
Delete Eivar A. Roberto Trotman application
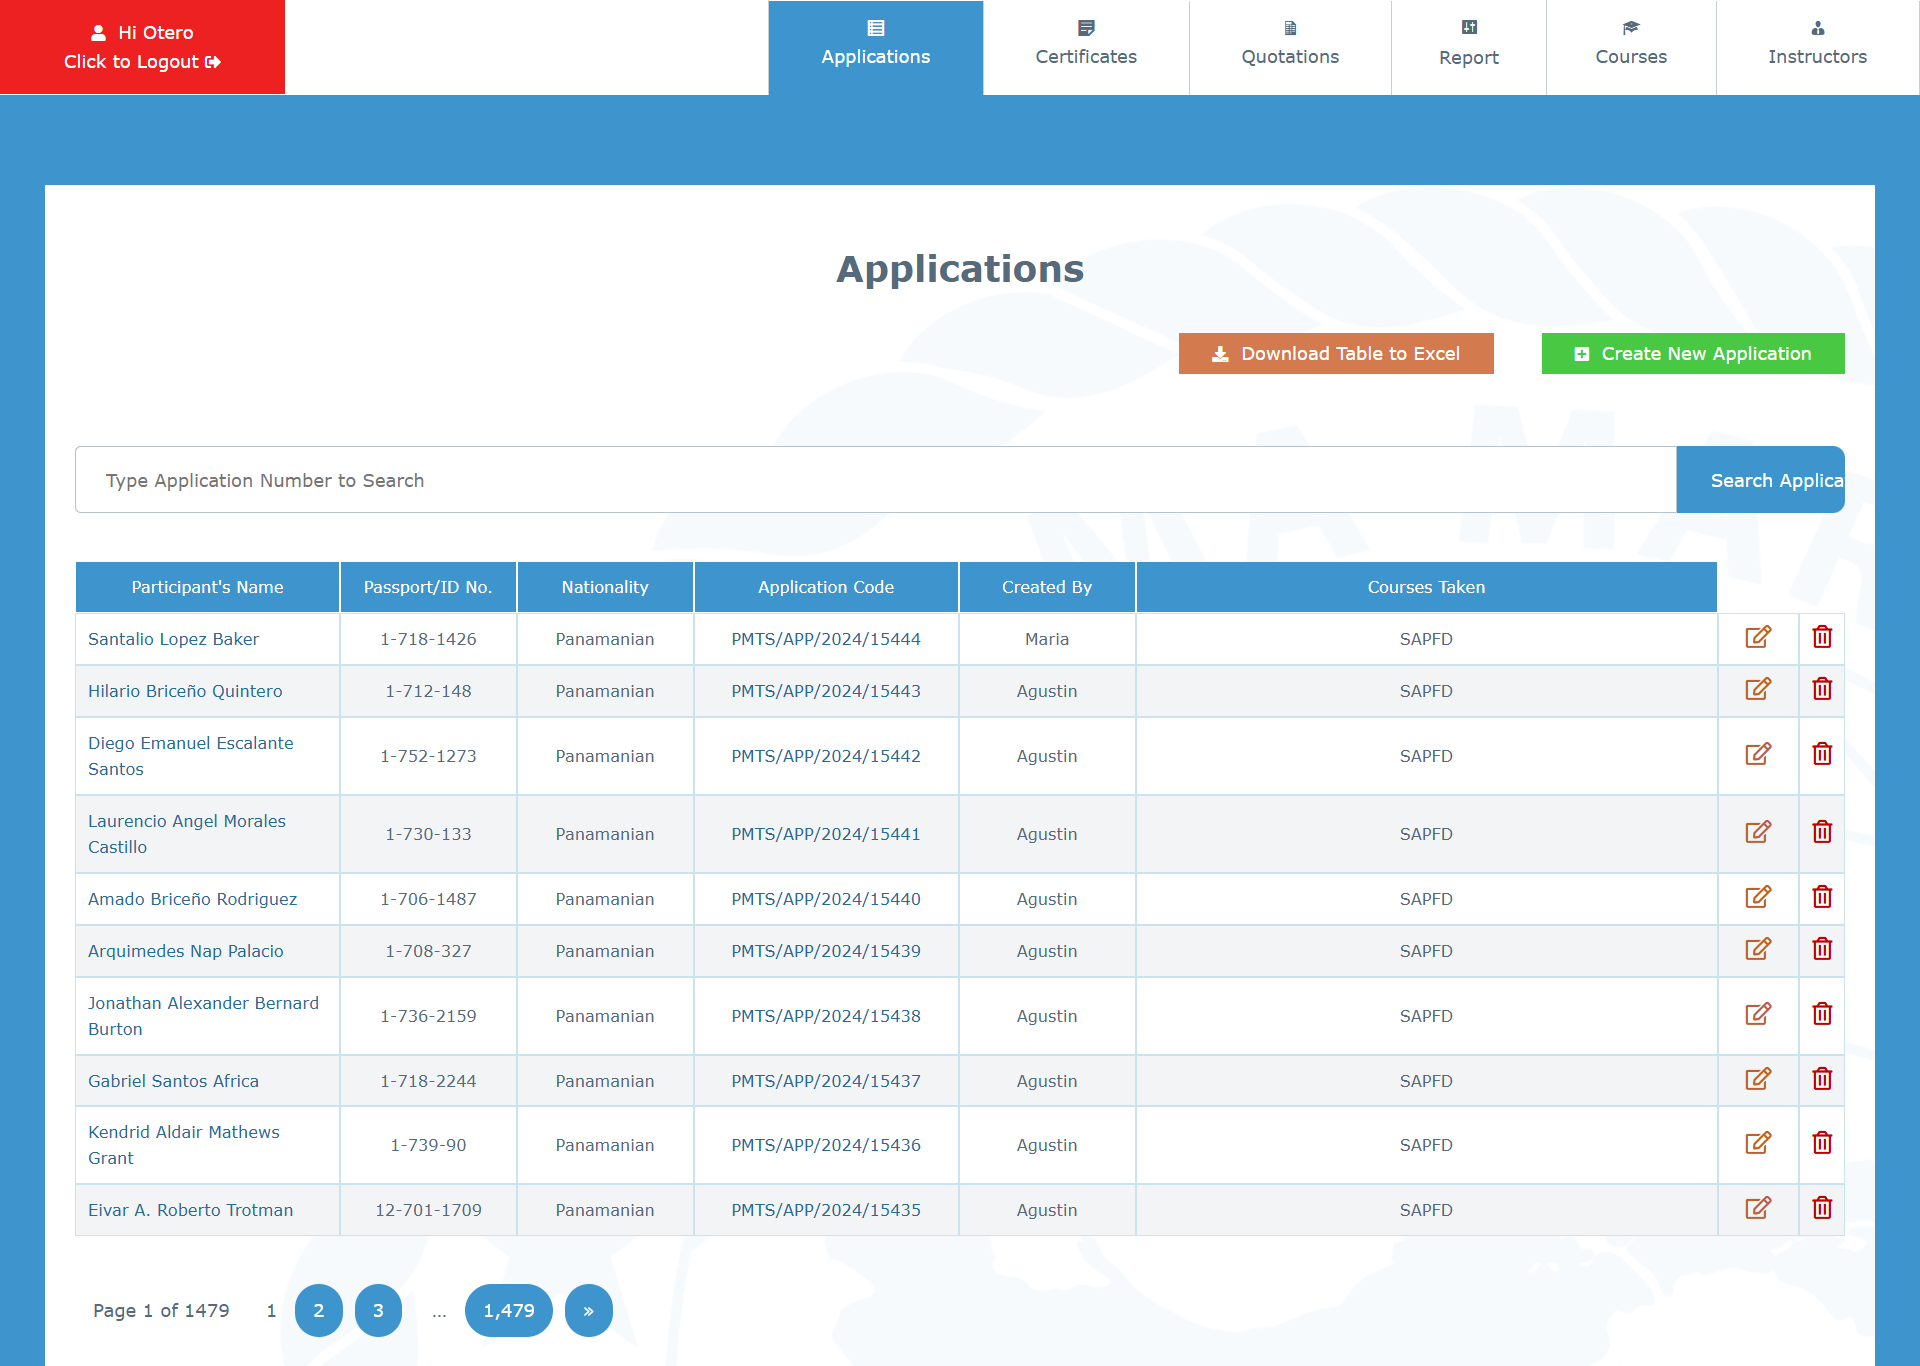[1821, 1209]
